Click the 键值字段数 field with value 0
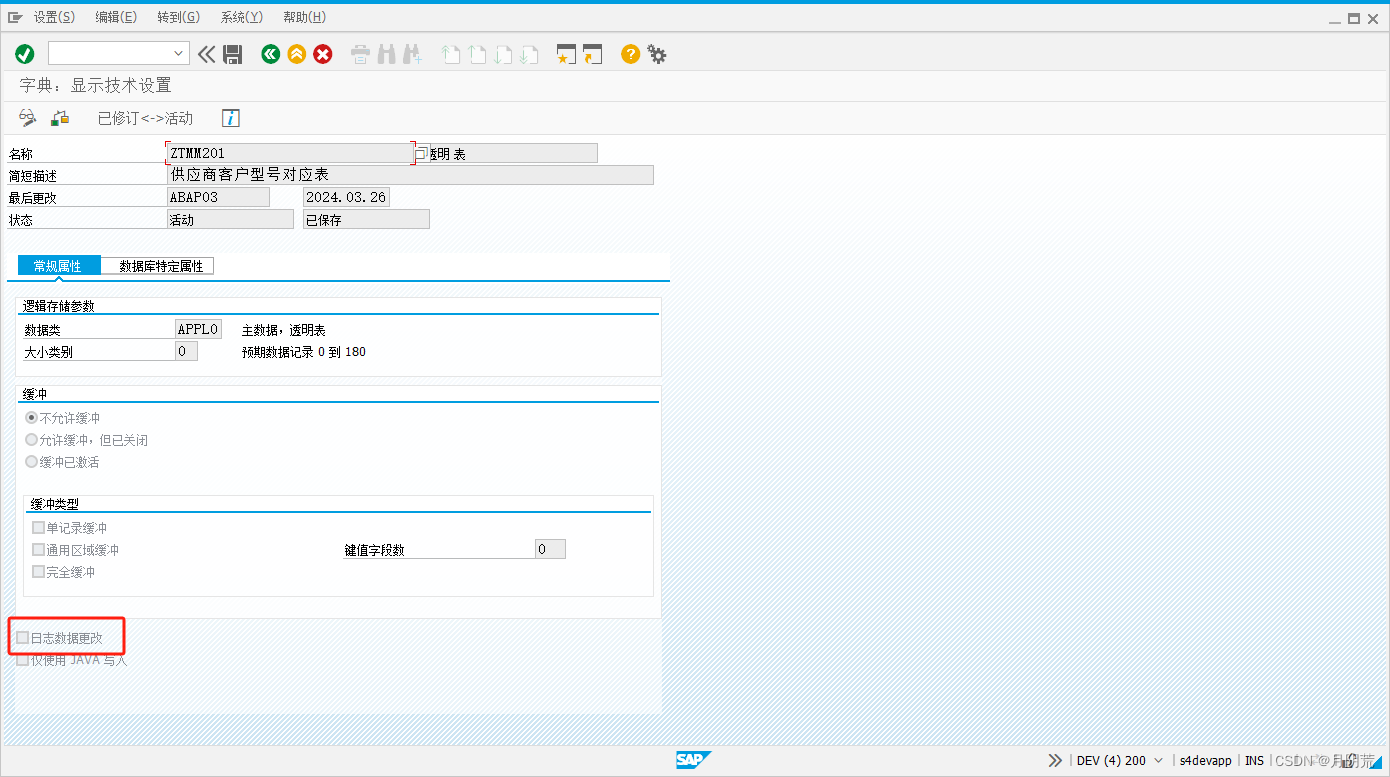The width and height of the screenshot is (1390, 777). (x=550, y=549)
